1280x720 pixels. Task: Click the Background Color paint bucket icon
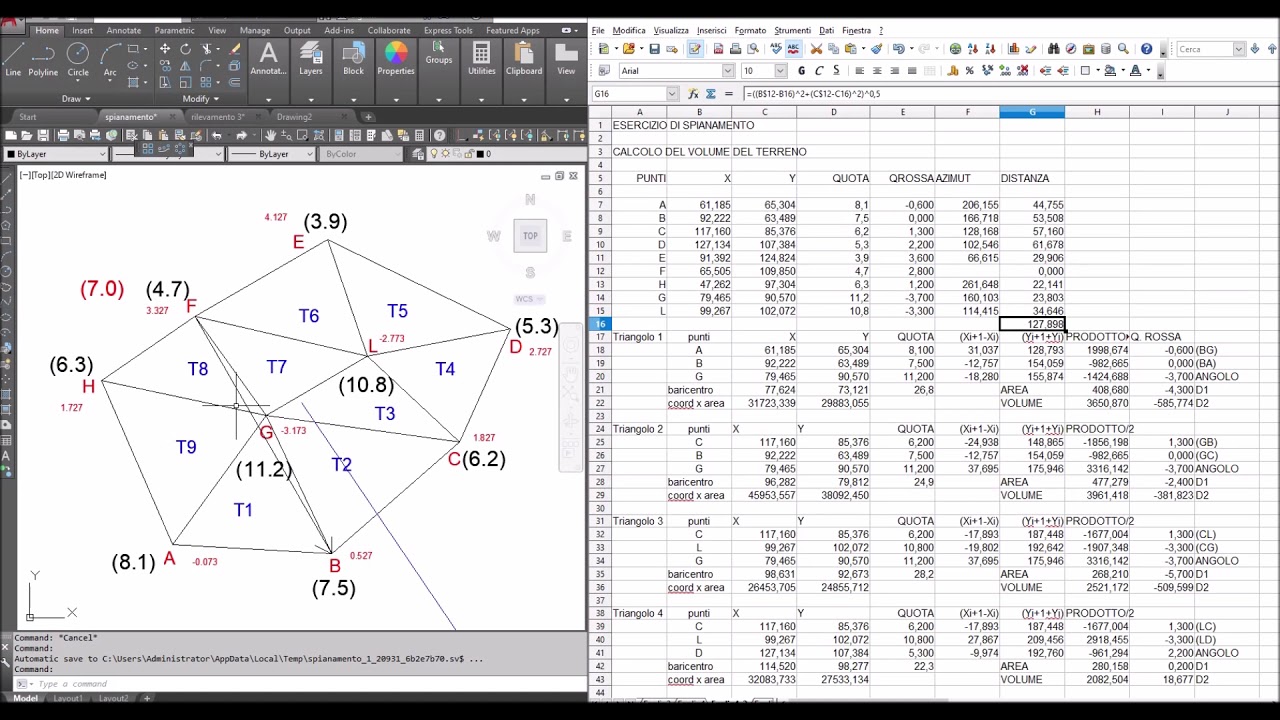(x=1110, y=70)
